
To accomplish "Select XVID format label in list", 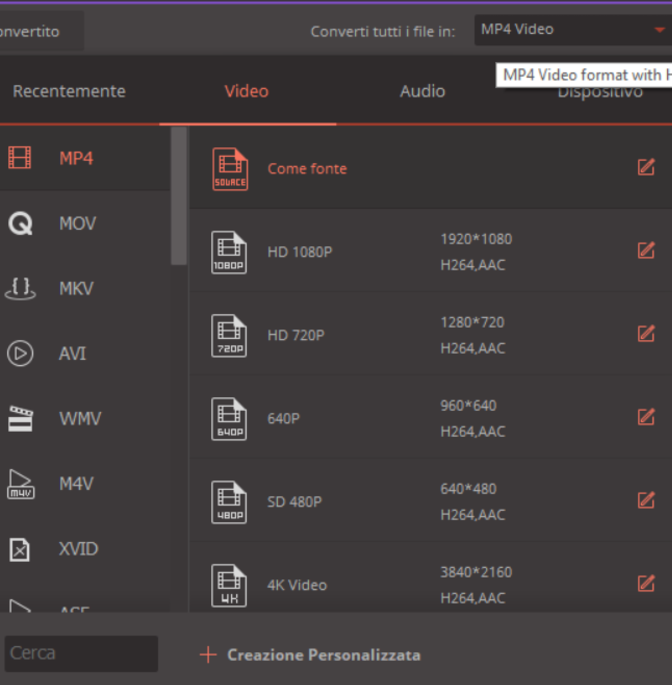I will click(78, 549).
